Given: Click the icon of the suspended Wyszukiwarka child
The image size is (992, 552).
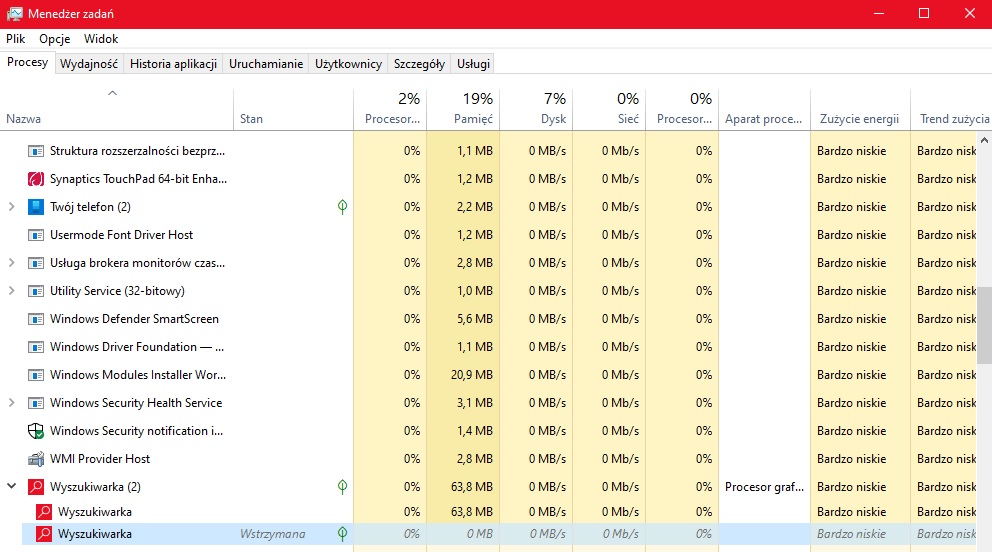Looking at the screenshot, I should pyautogui.click(x=44, y=534).
